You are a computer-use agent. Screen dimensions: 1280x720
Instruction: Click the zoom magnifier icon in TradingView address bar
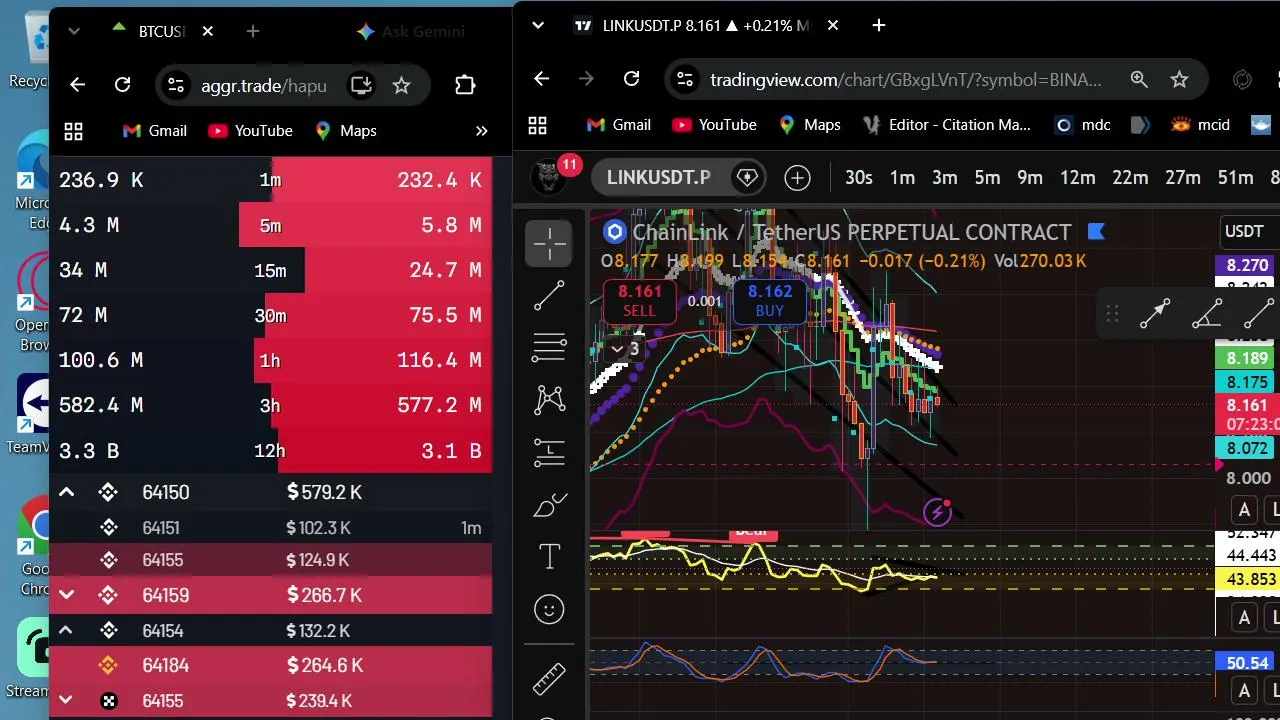tap(1139, 79)
